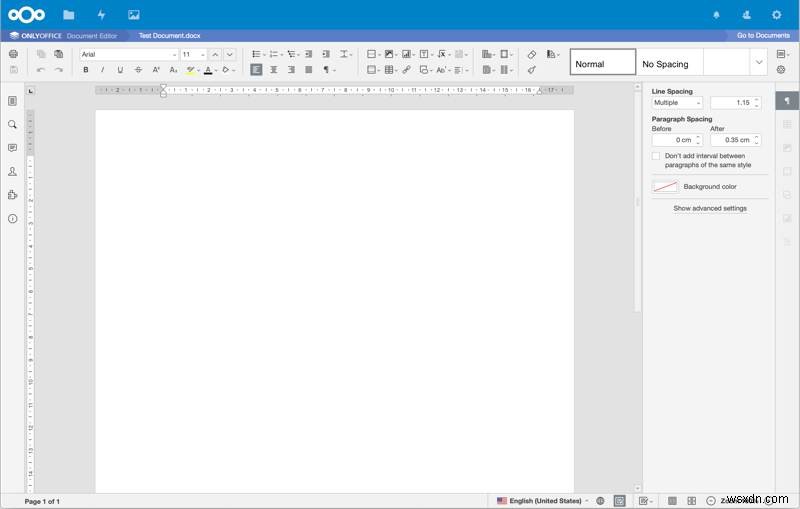Click the insert hyperlink chain icon
This screenshot has height=509, width=800.
click(407, 70)
